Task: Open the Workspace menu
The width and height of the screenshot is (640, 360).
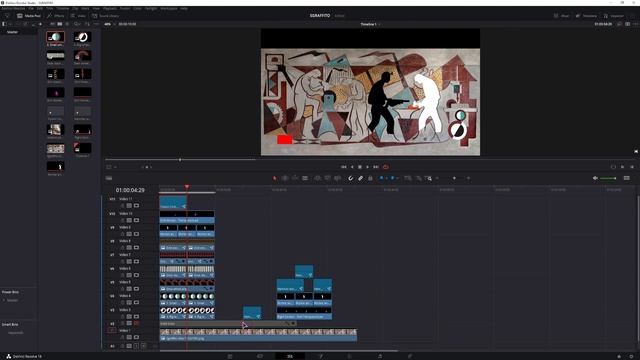Action: pos(169,9)
